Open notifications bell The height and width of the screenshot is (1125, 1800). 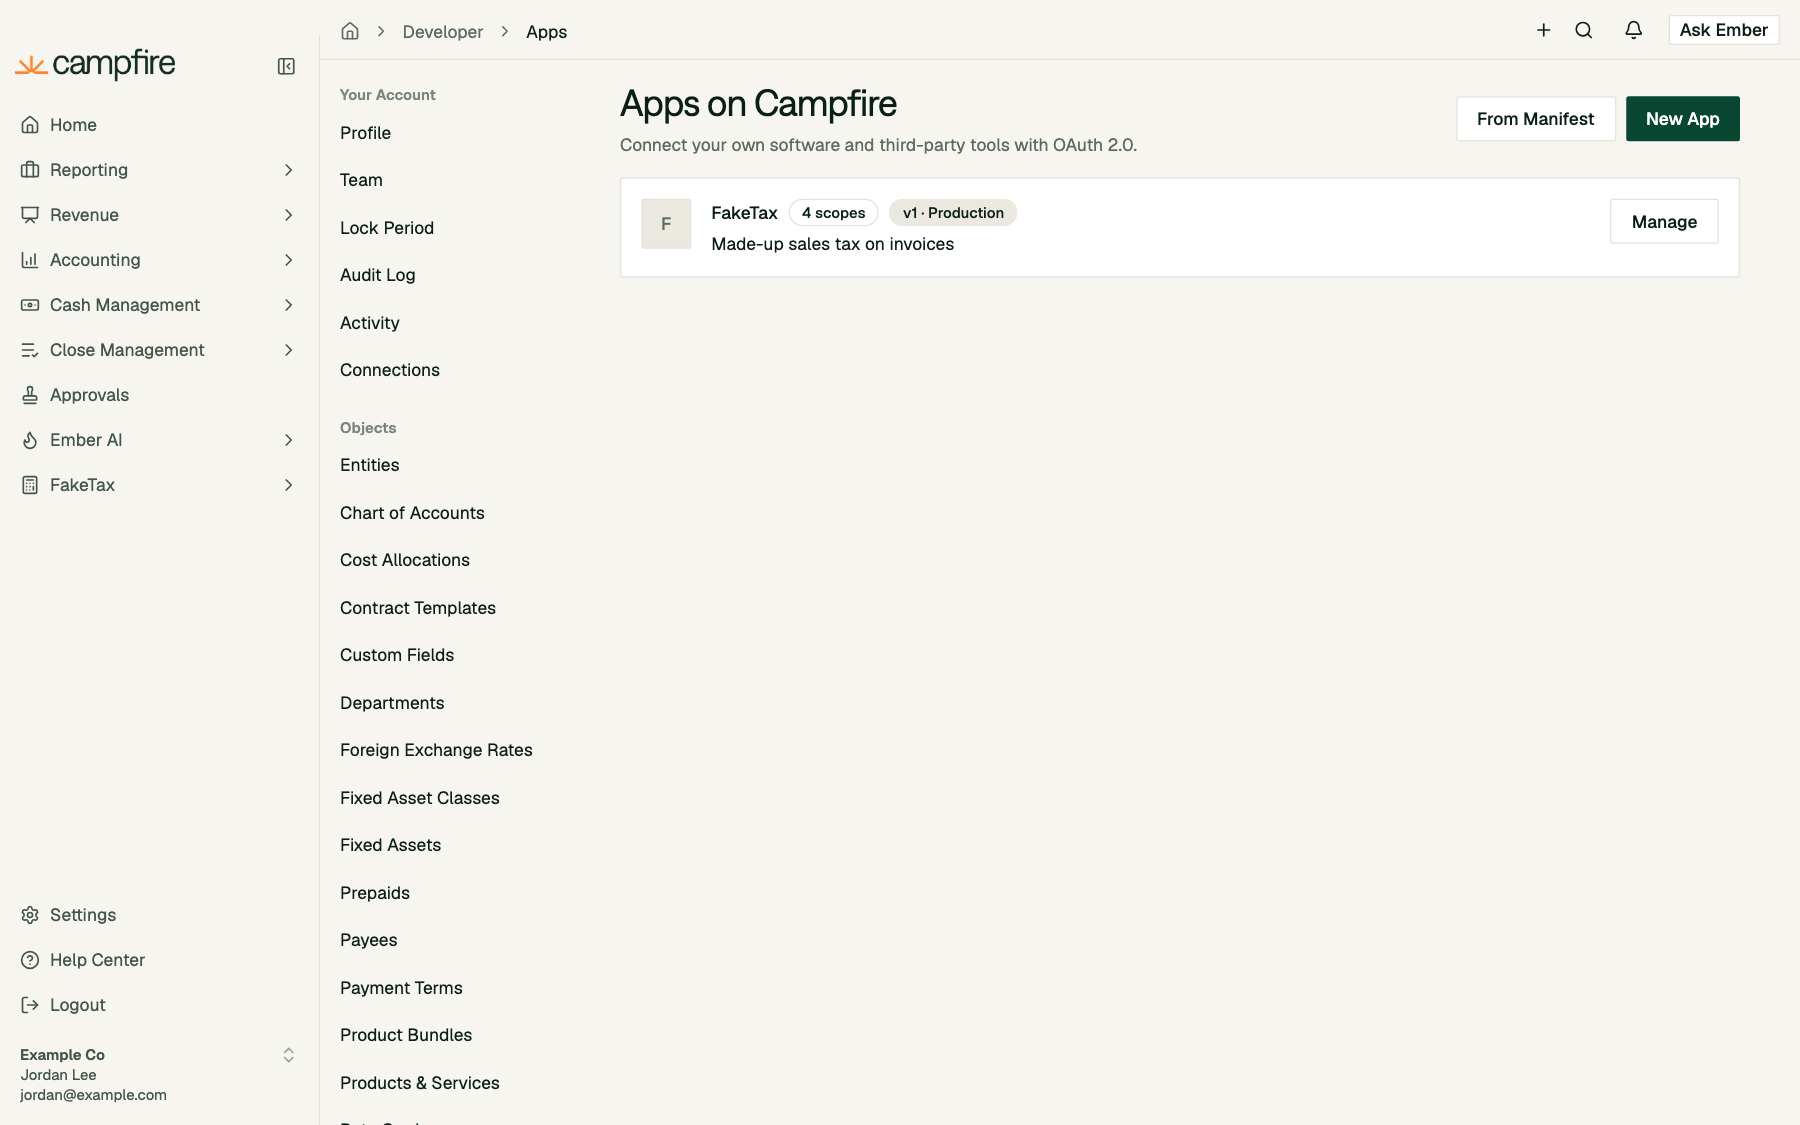(1634, 30)
